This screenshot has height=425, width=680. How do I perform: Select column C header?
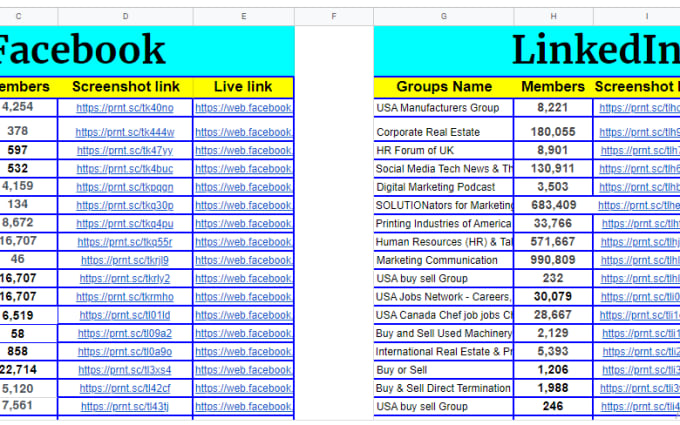[x=29, y=16]
